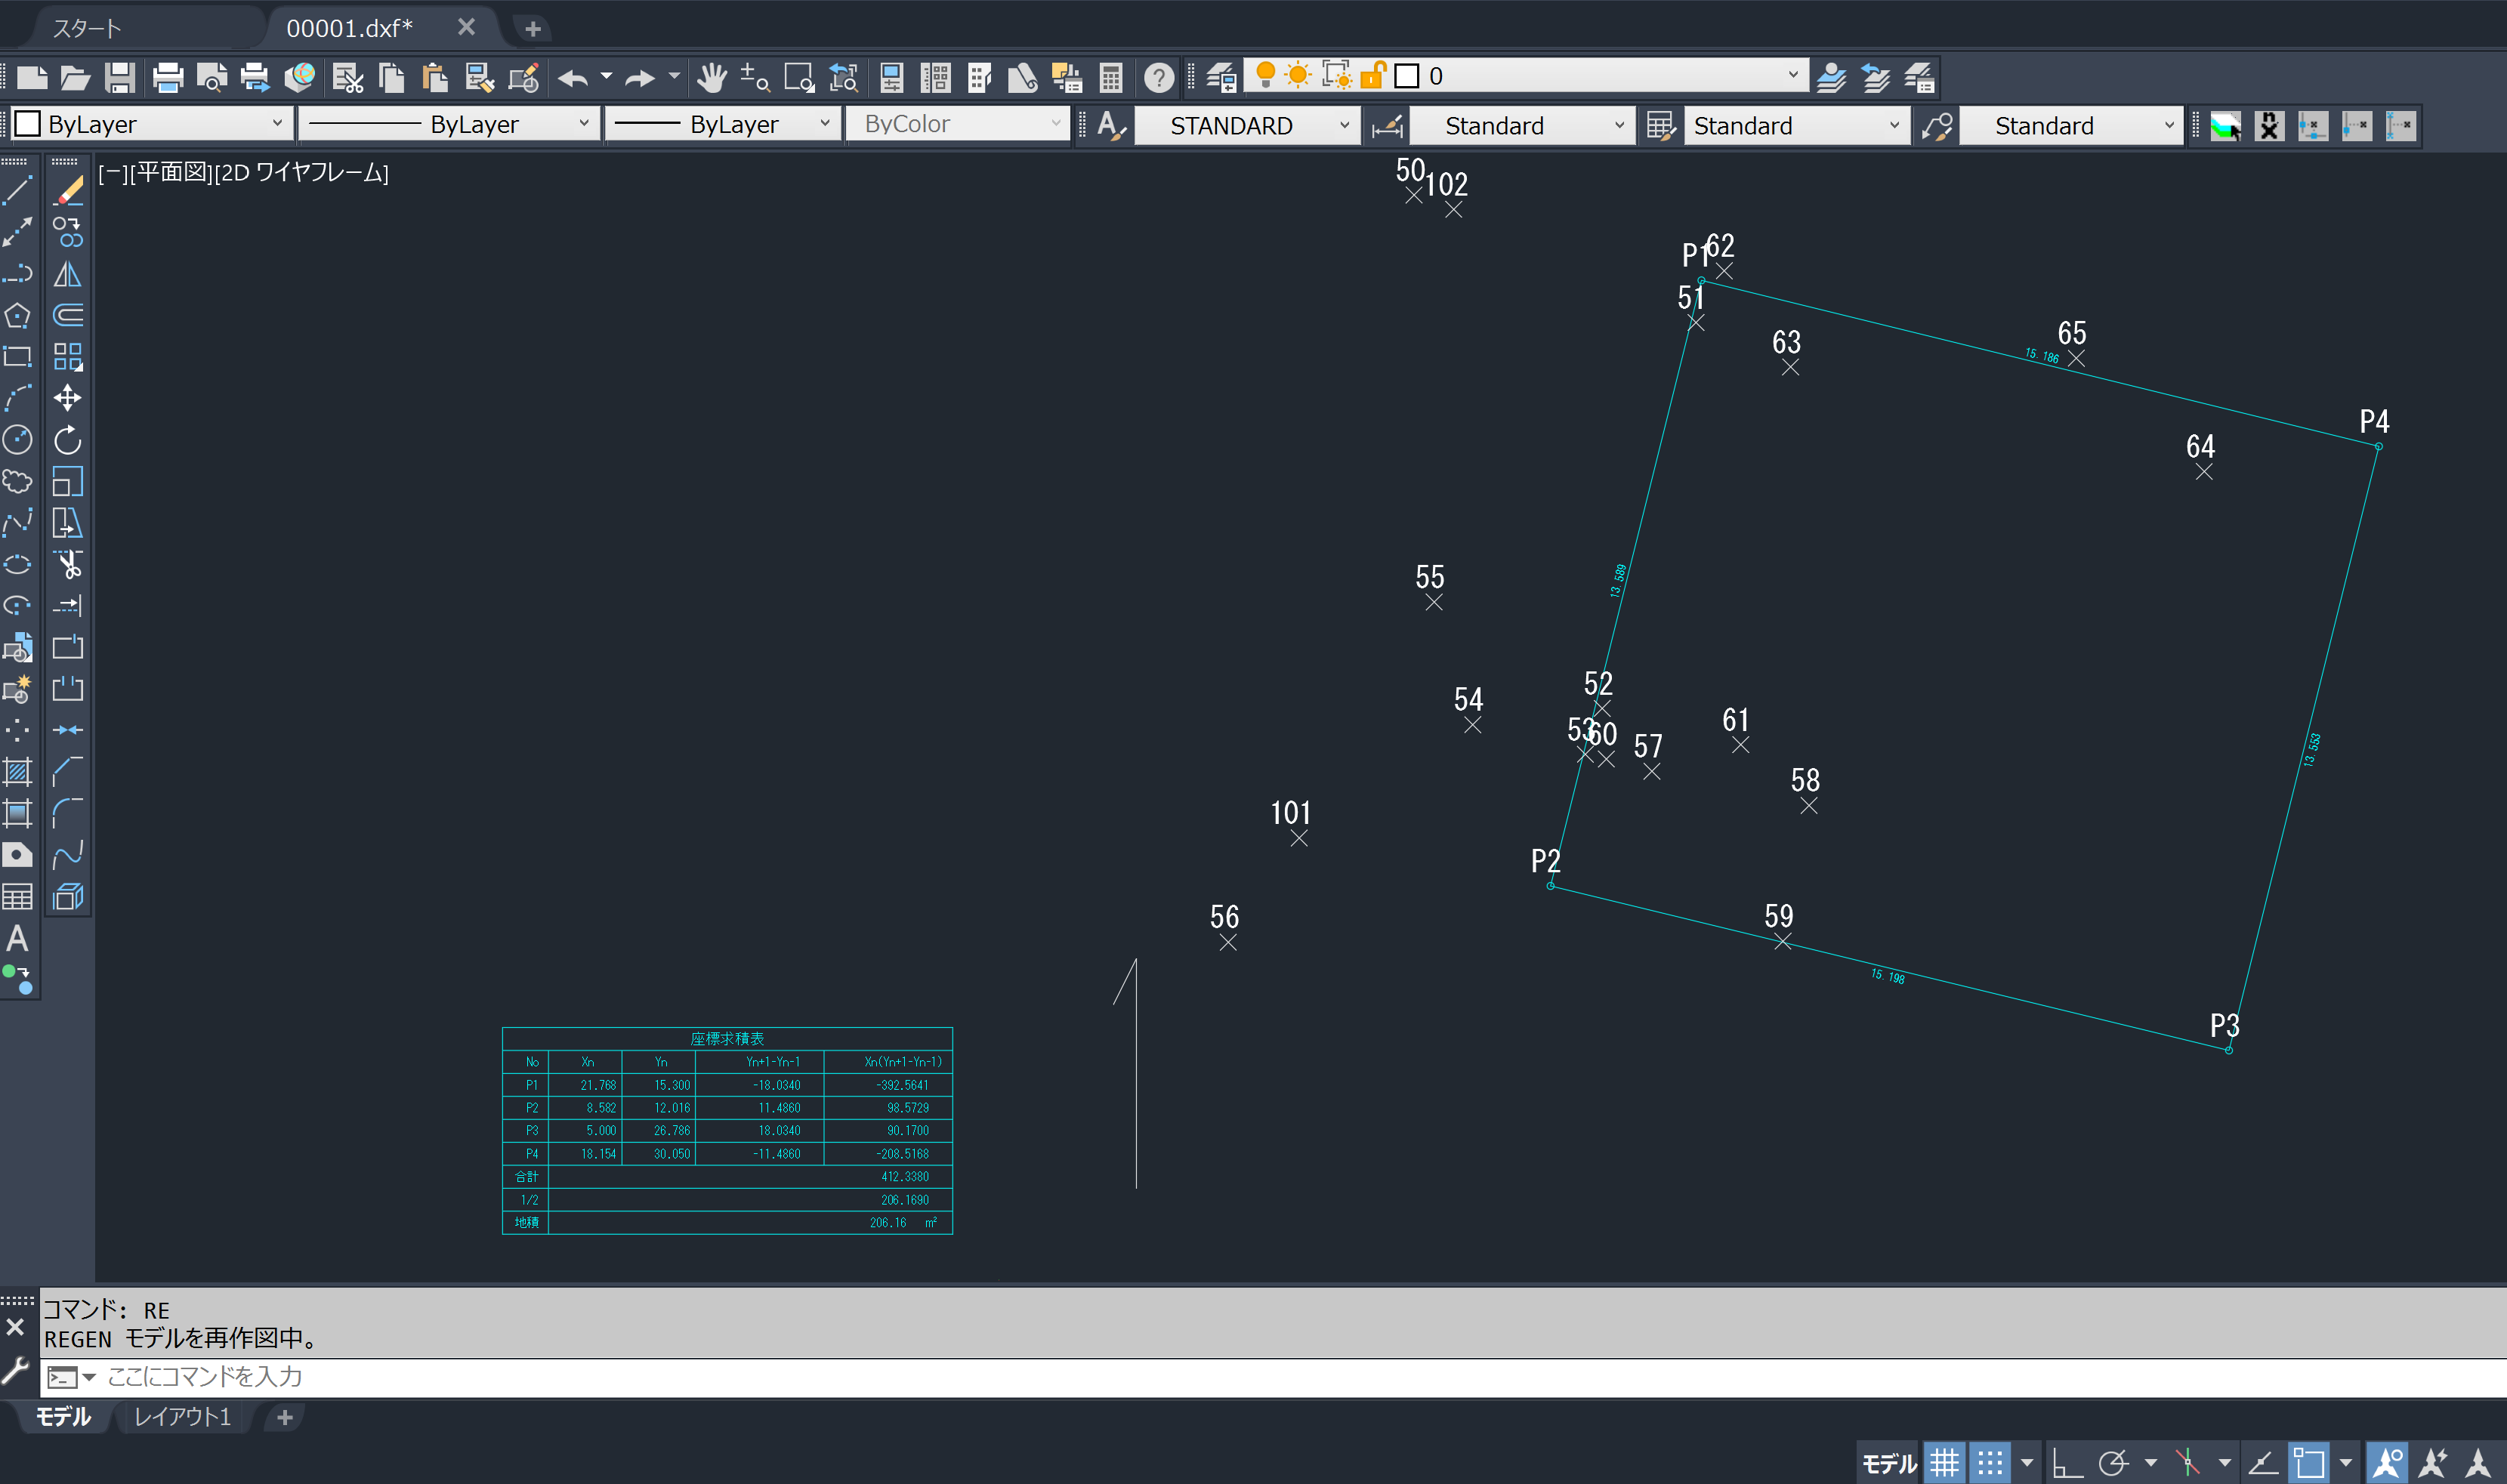This screenshot has height=1484, width=2507.
Task: Click the viewport [-] controls label
Action: (x=112, y=172)
